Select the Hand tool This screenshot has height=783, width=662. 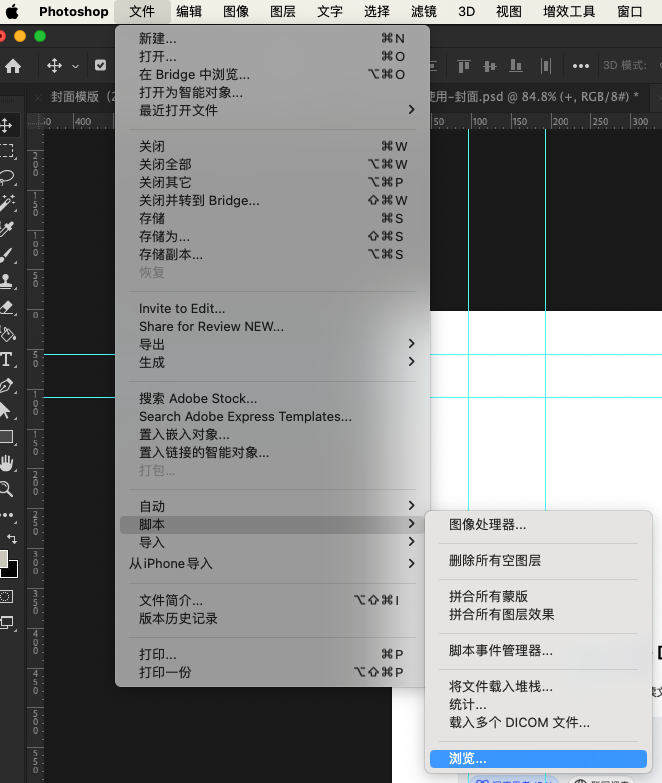point(6,463)
